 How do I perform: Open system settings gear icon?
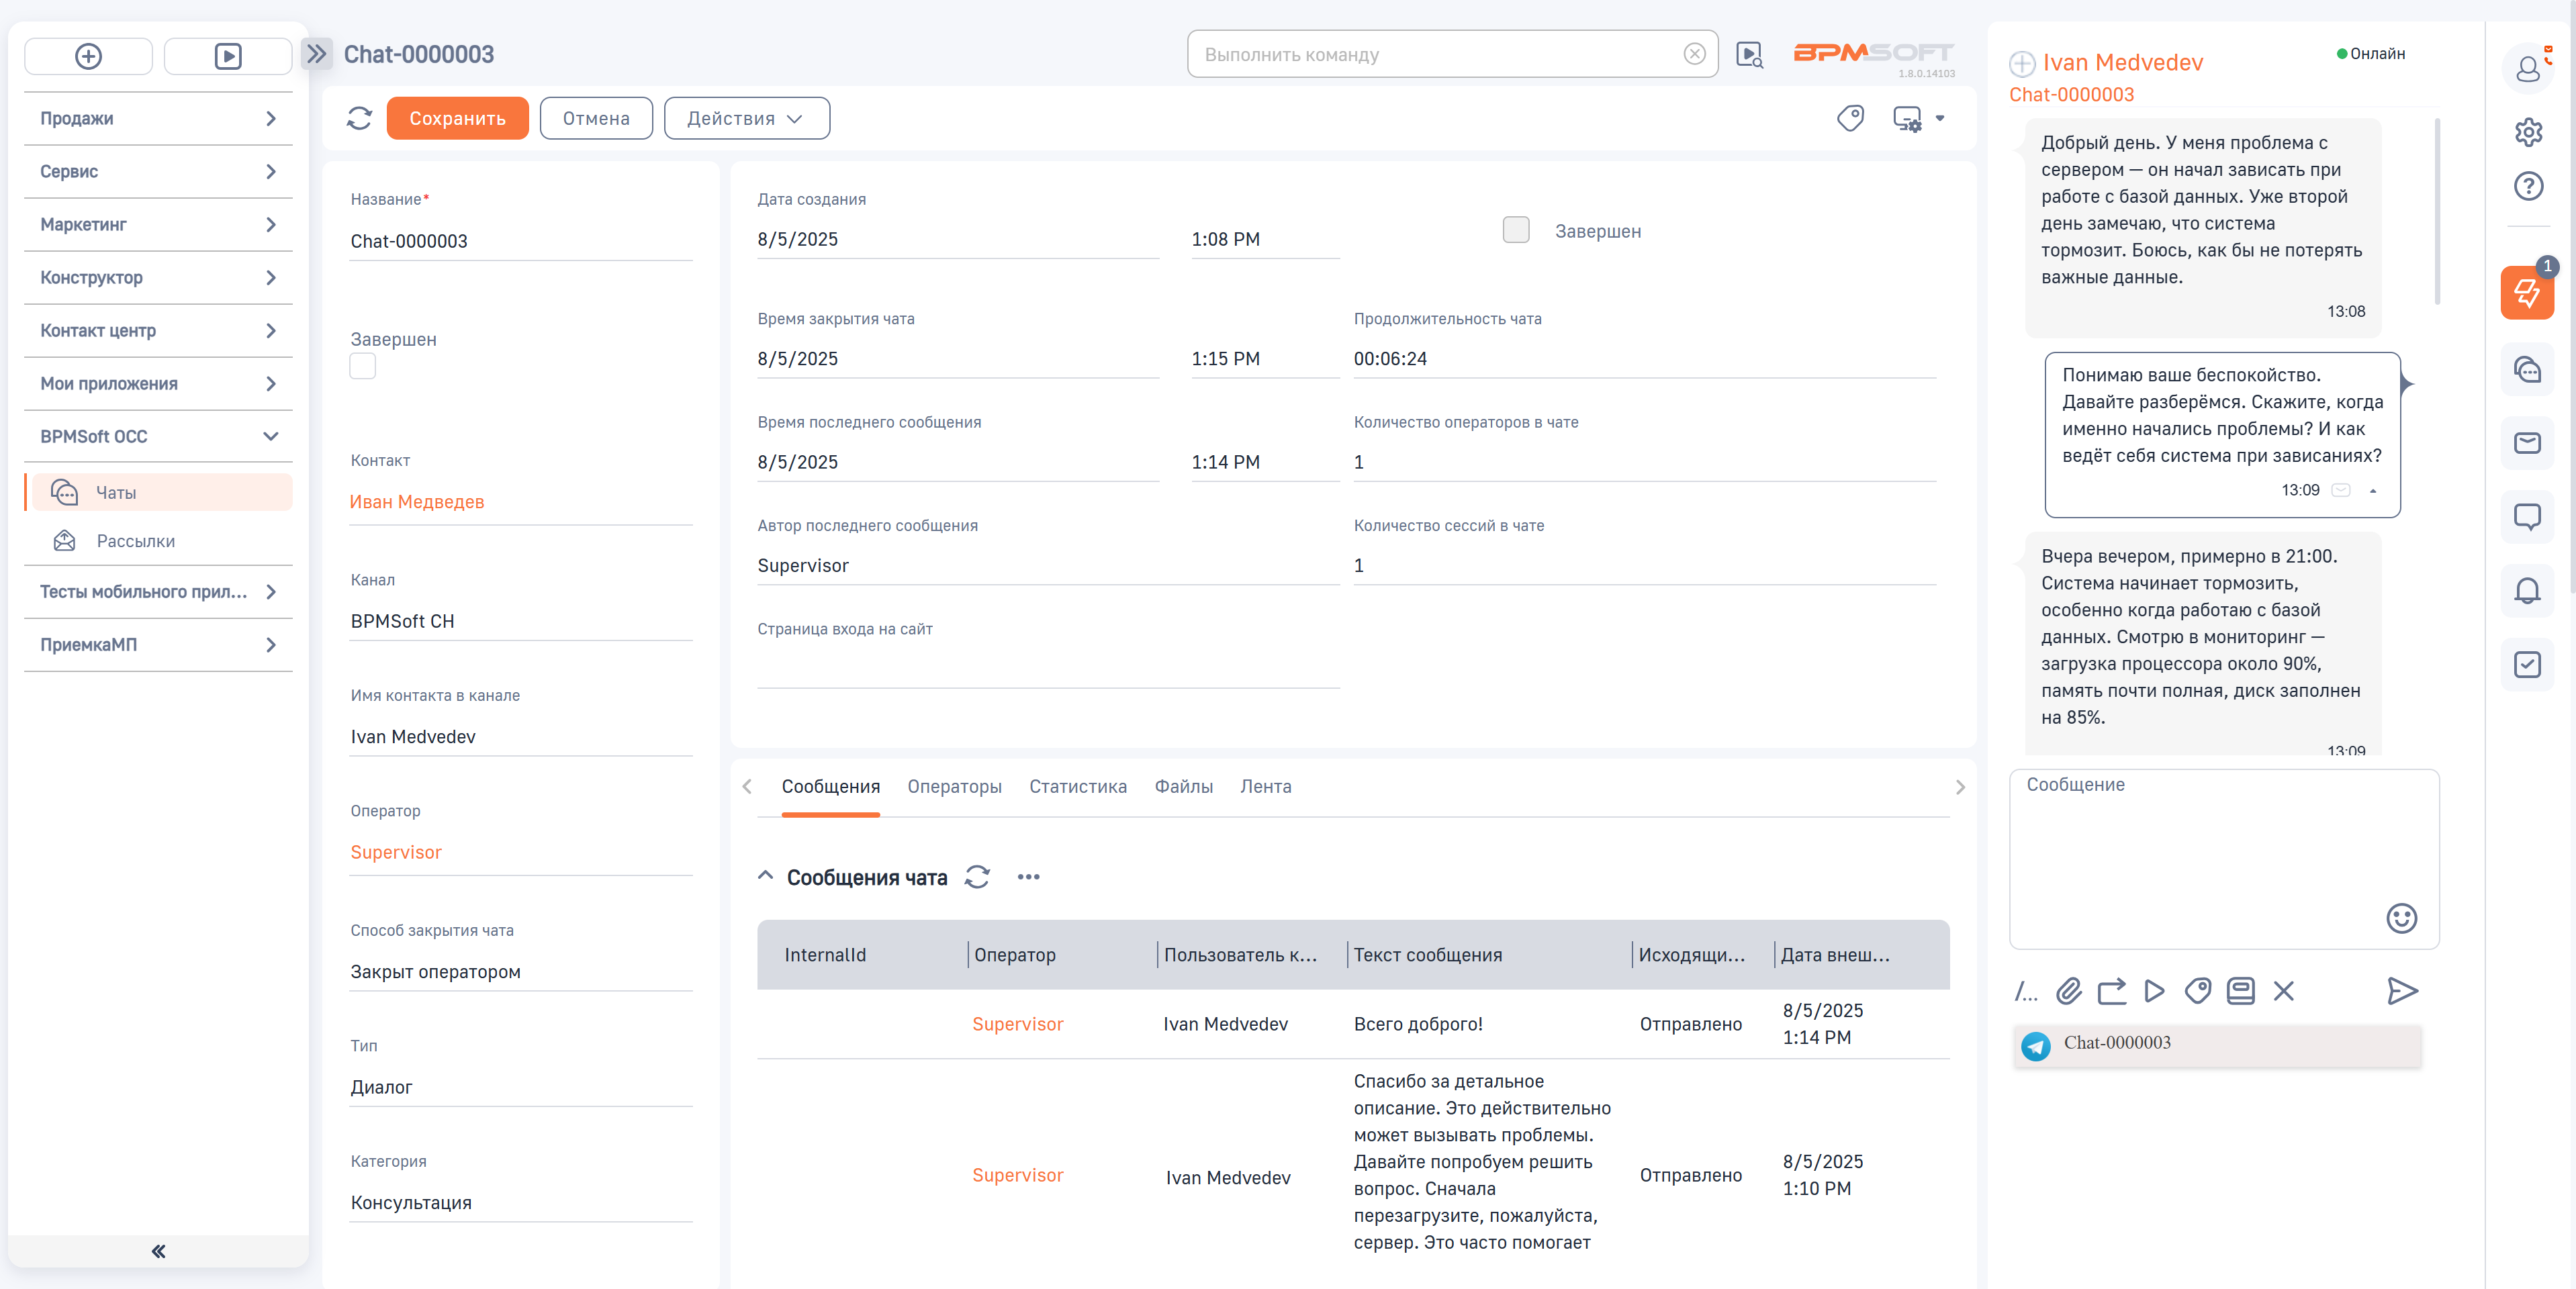(x=2528, y=132)
